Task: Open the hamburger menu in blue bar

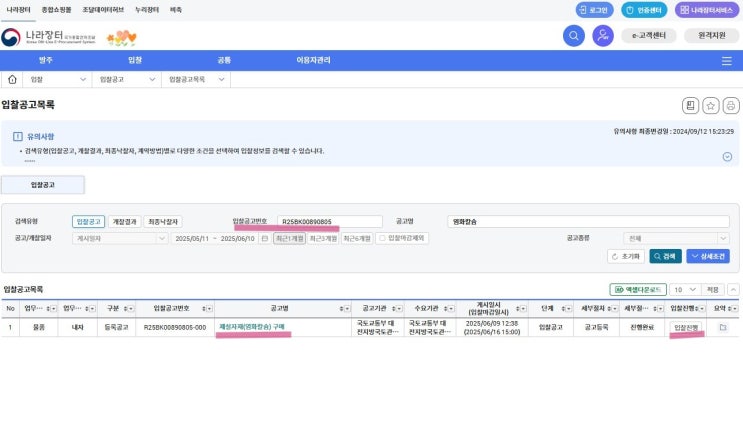Action: click(726, 60)
